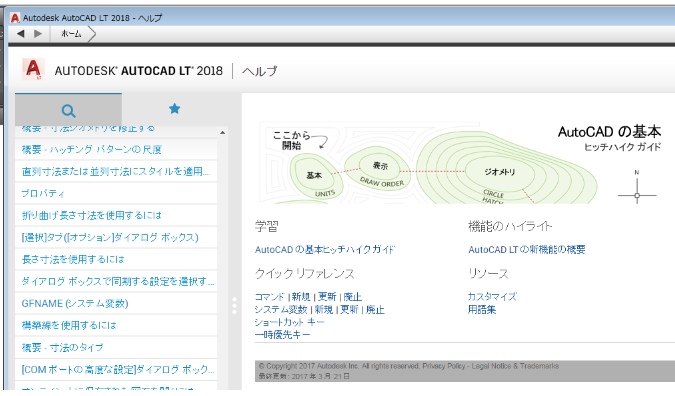Viewport: 675px width, 396px height.
Task: Click the panel splitter dots handle
Action: [234, 305]
